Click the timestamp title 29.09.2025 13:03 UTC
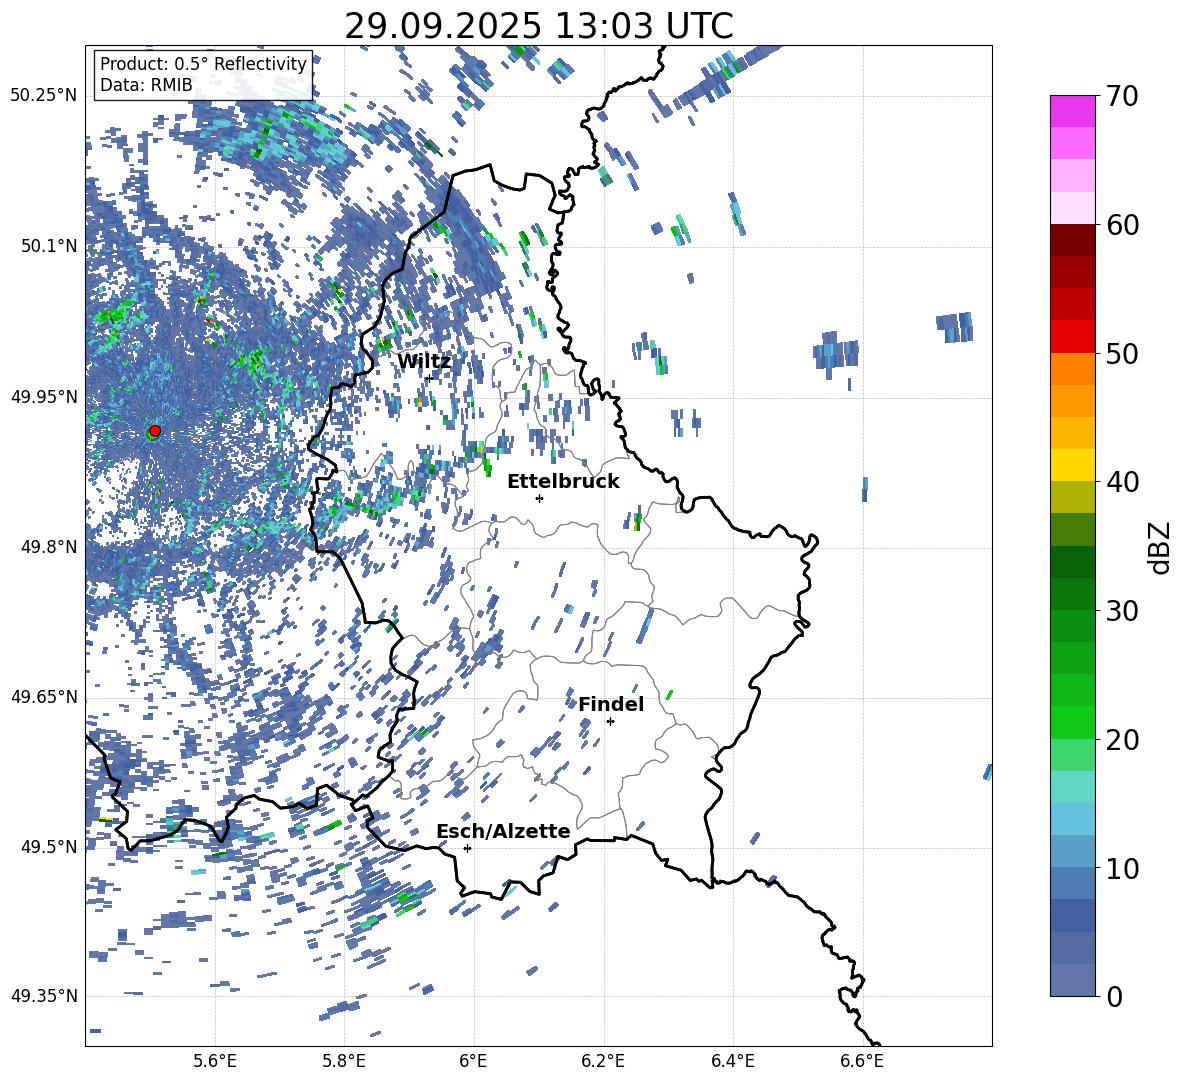 pos(539,26)
